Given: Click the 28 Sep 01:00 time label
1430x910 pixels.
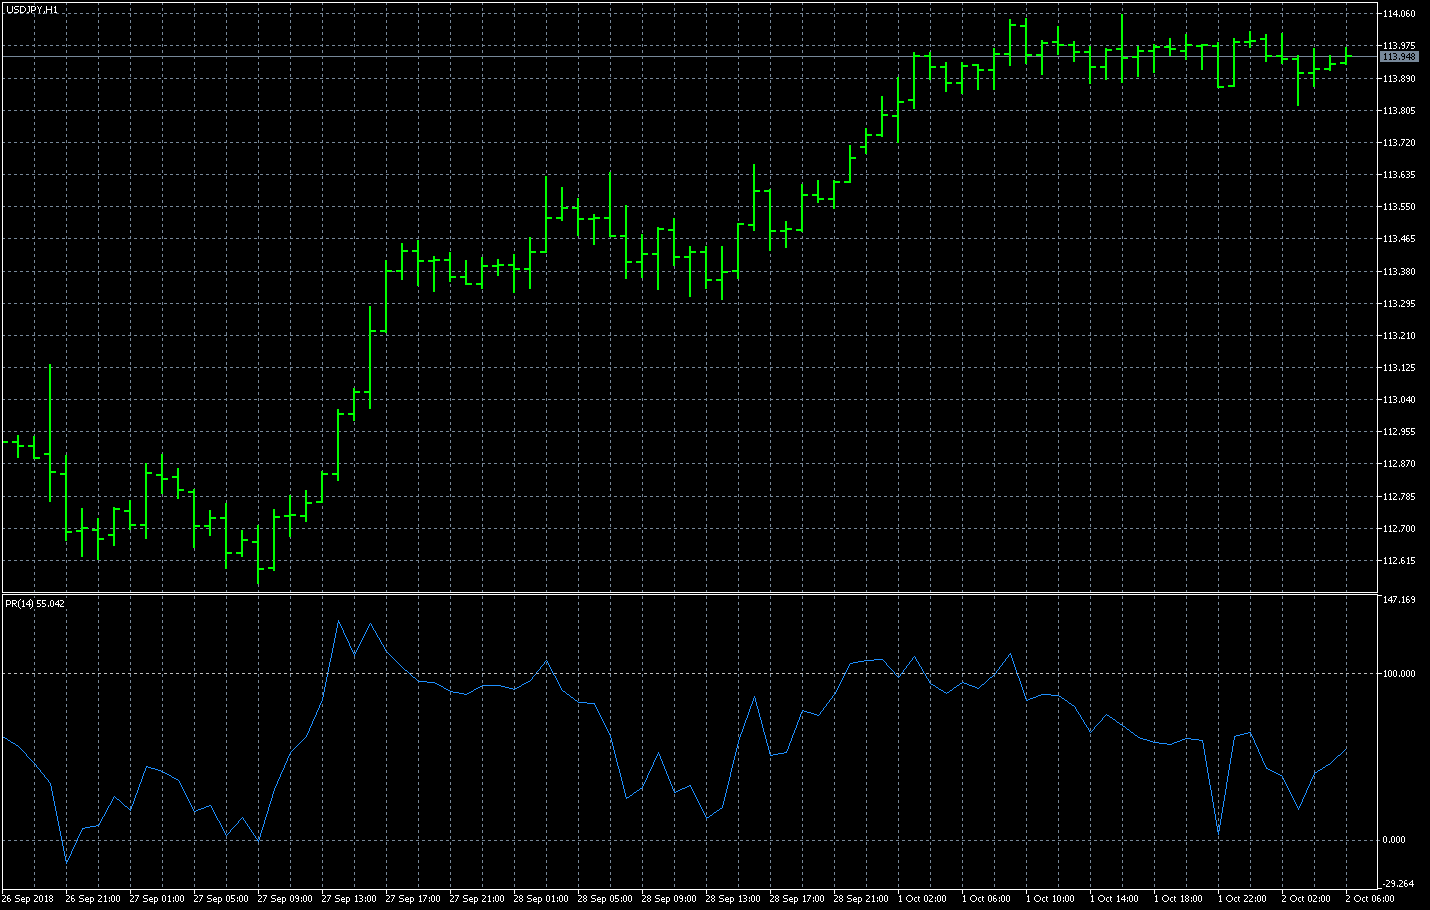Looking at the screenshot, I should click(x=541, y=899).
